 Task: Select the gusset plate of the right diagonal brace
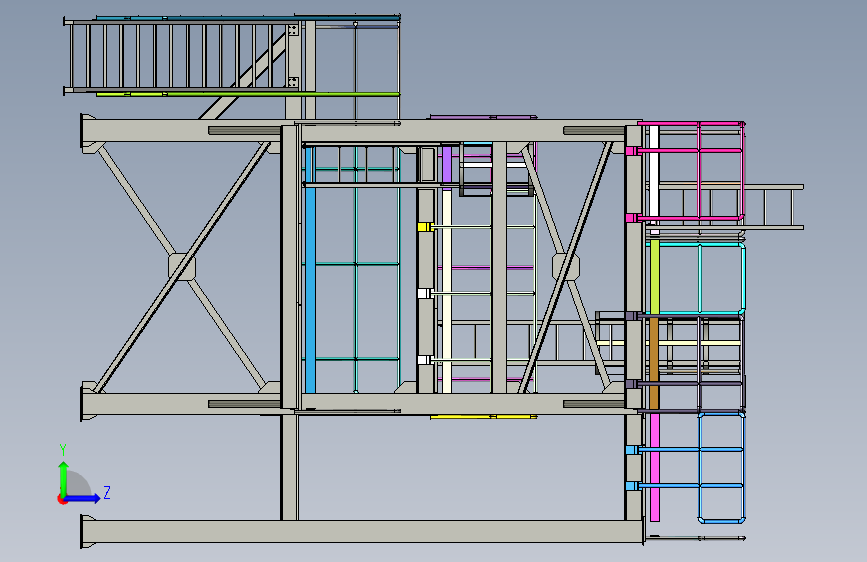[x=566, y=267]
